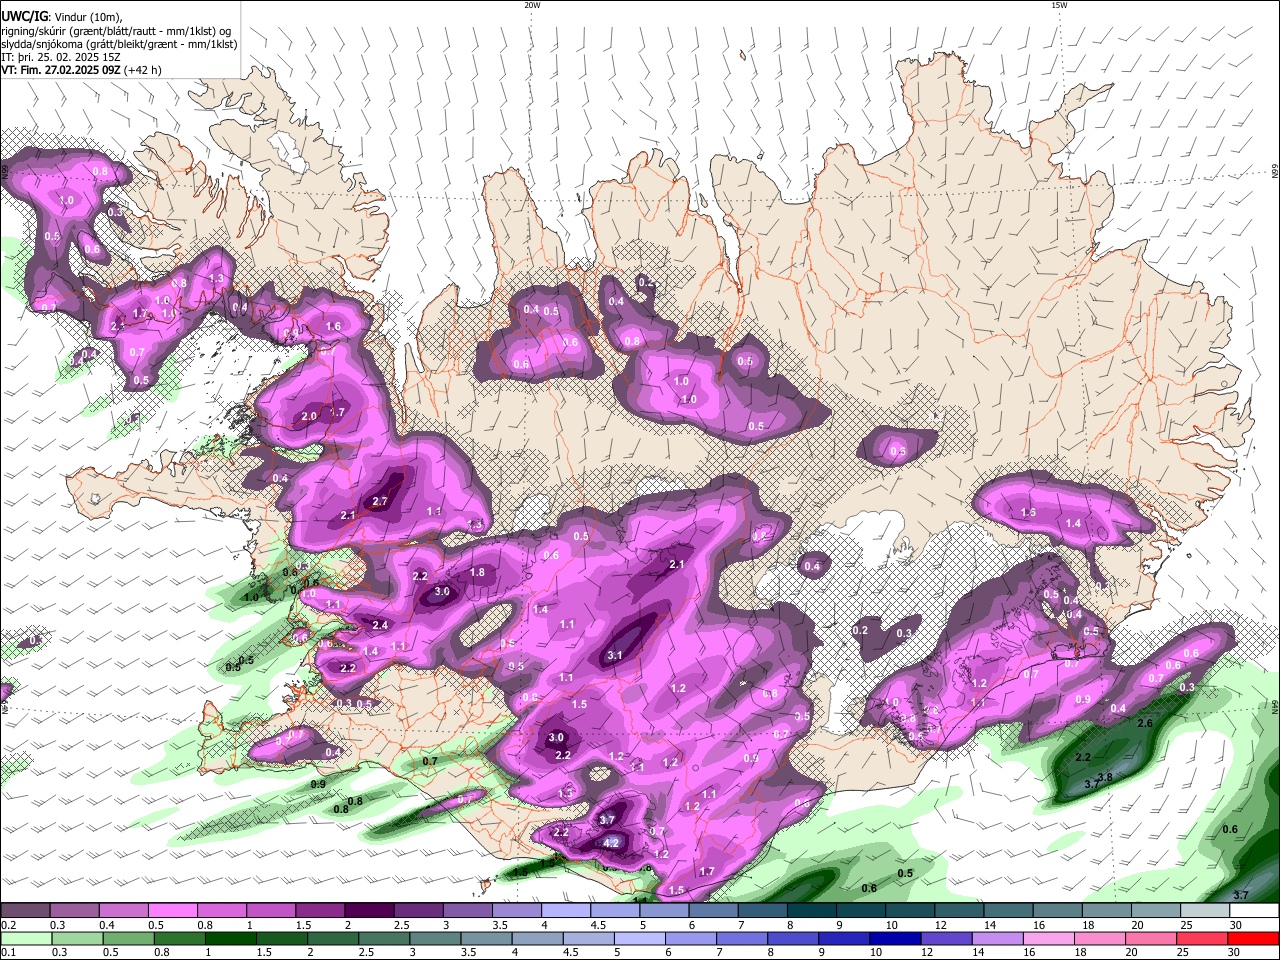
Task: Click the 4.2 snowfall value on map
Action: [612, 842]
